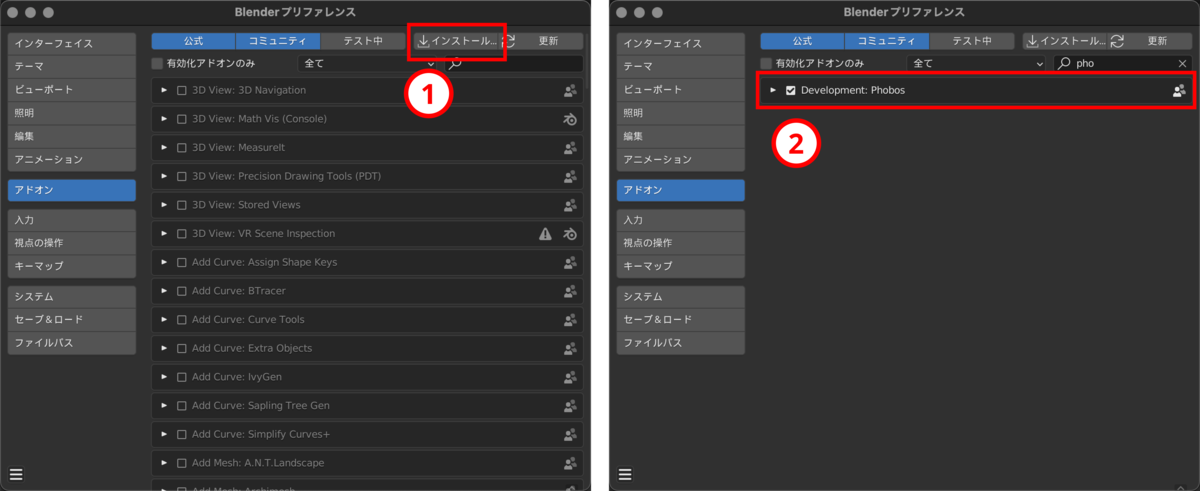
Task: Open ファイルパス section in right window sidebar
Action: coord(681,343)
